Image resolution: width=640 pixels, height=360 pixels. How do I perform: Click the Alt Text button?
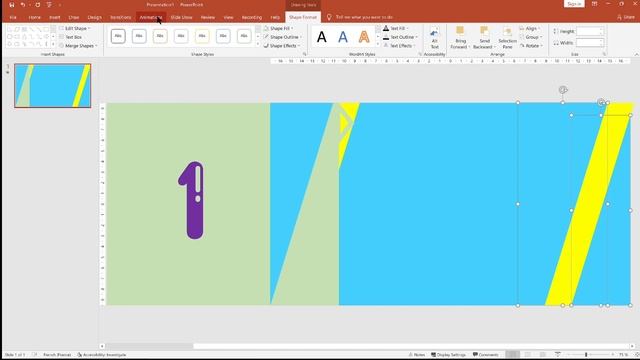[x=434, y=38]
